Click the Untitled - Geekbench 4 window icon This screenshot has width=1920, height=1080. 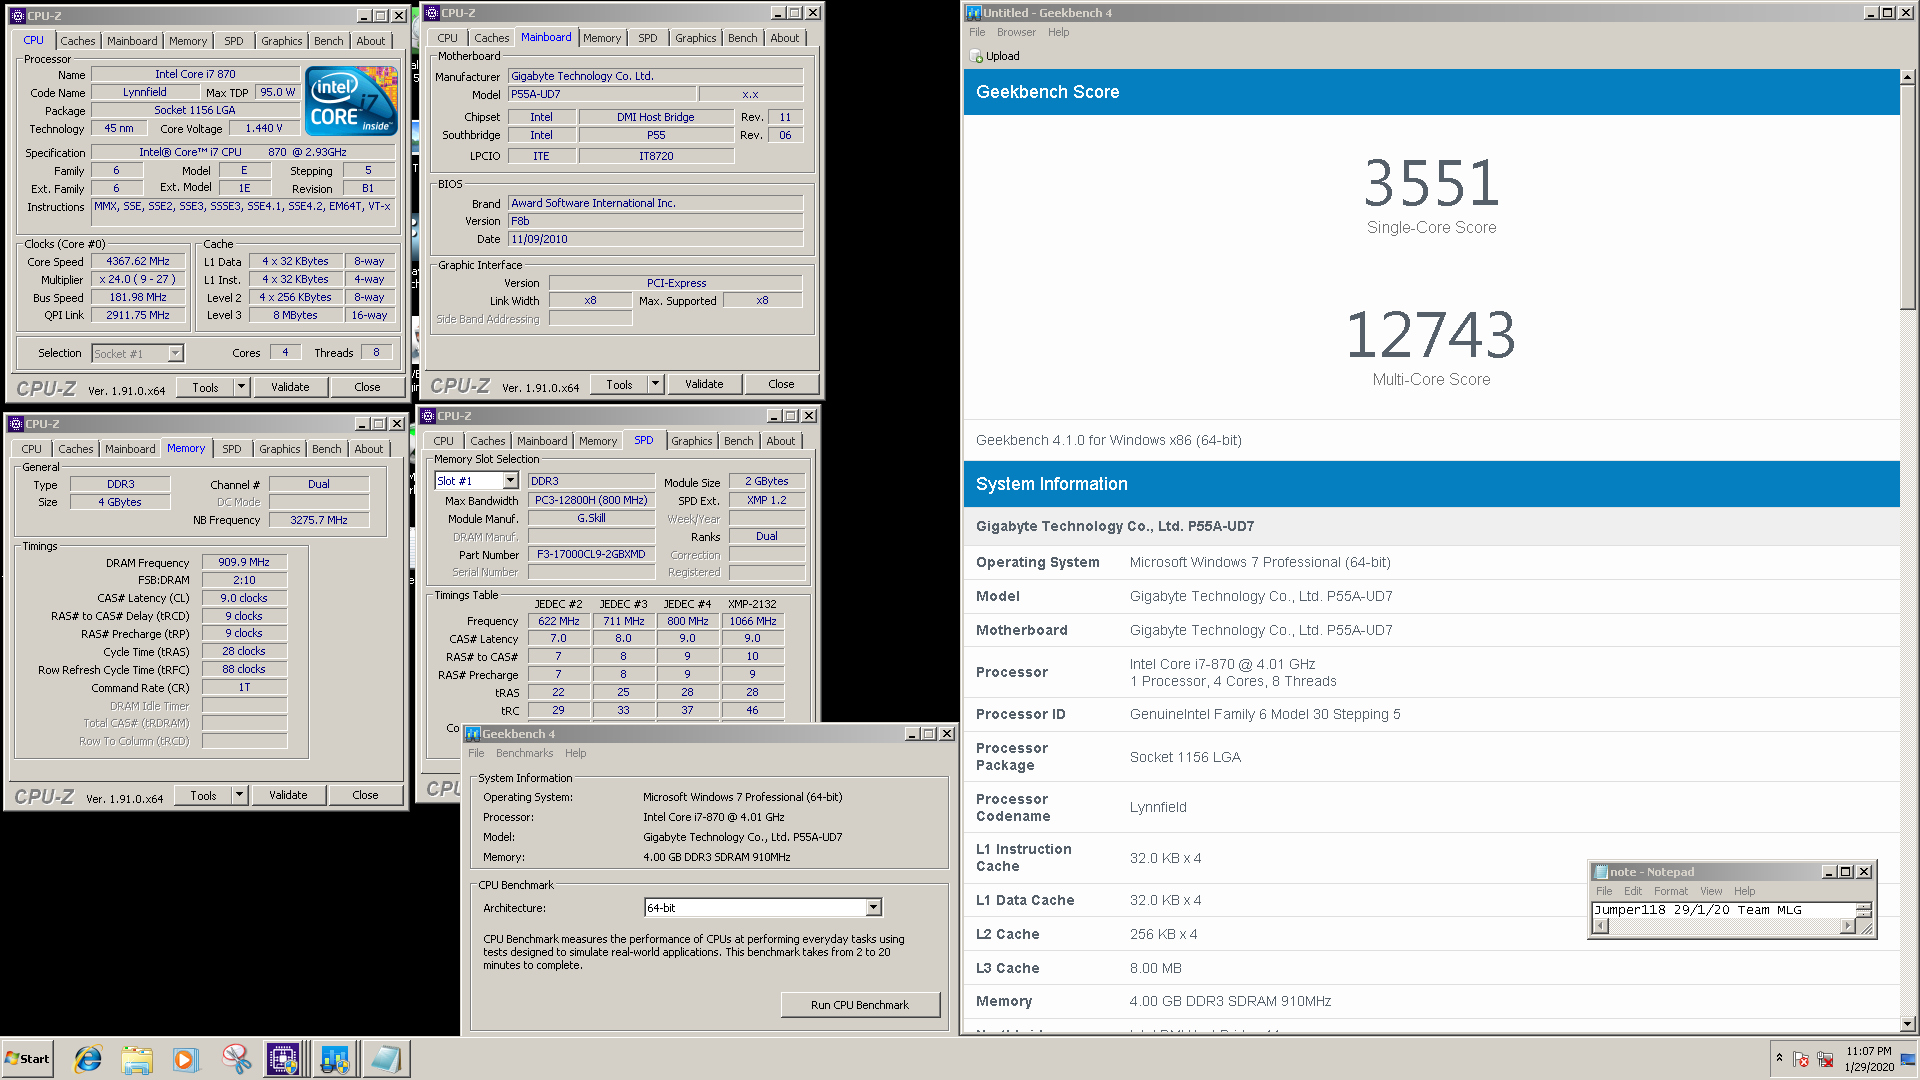[974, 13]
